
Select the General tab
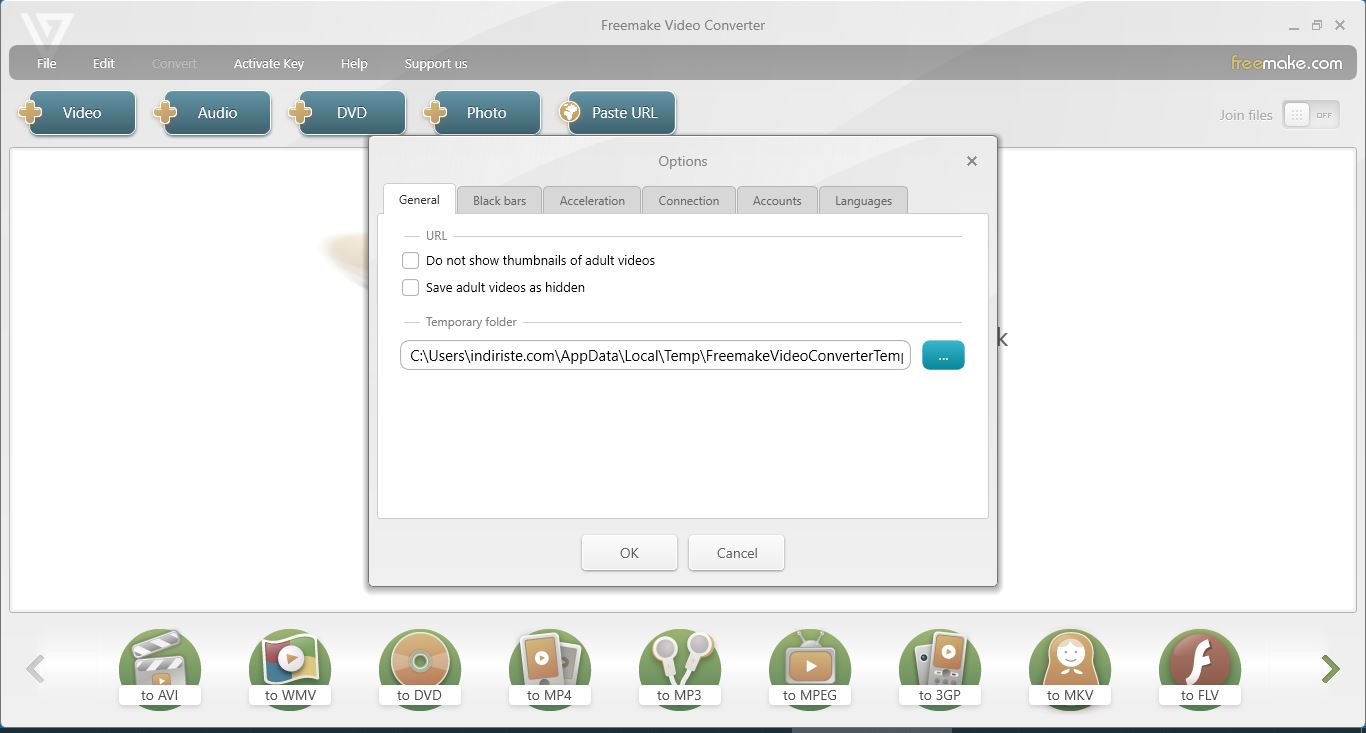pos(419,200)
